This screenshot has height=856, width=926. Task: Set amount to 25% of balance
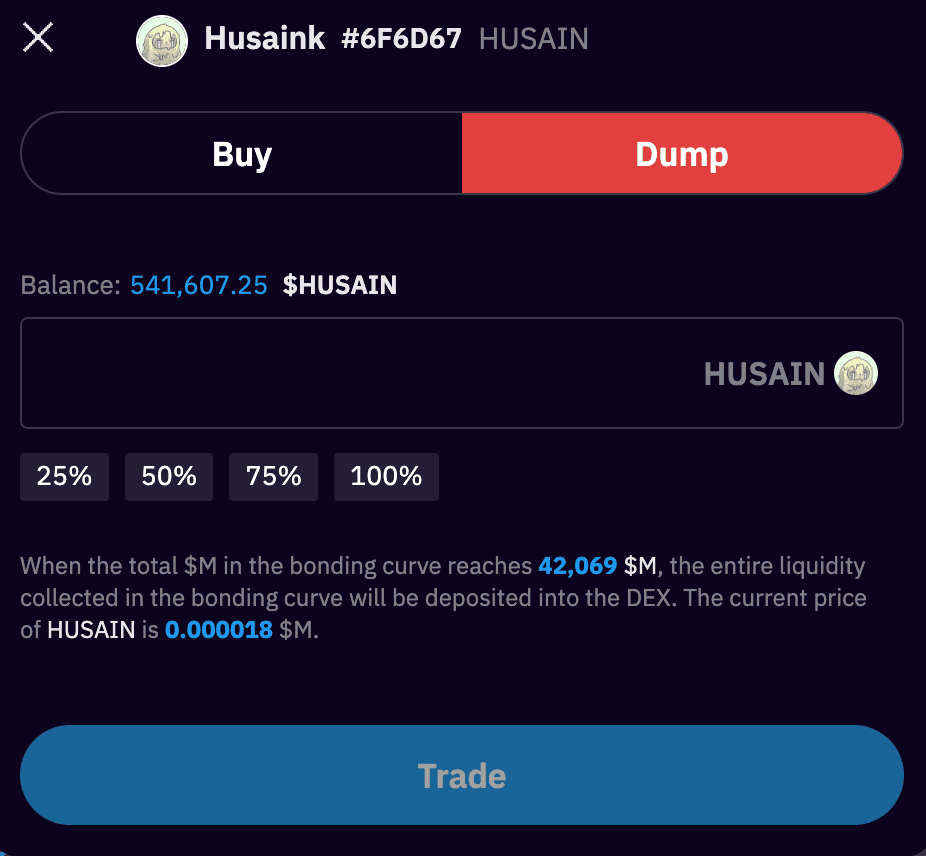click(64, 476)
